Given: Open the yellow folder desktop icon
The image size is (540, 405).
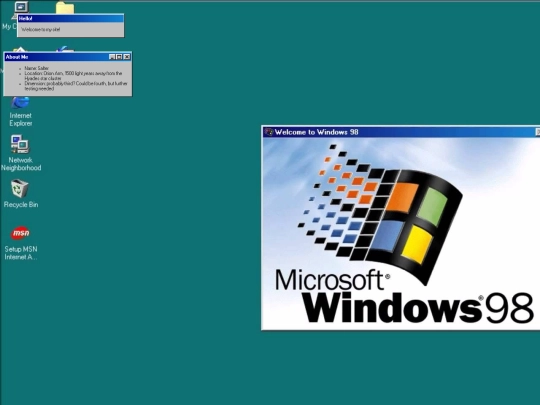Looking at the screenshot, I should click(x=65, y=8).
